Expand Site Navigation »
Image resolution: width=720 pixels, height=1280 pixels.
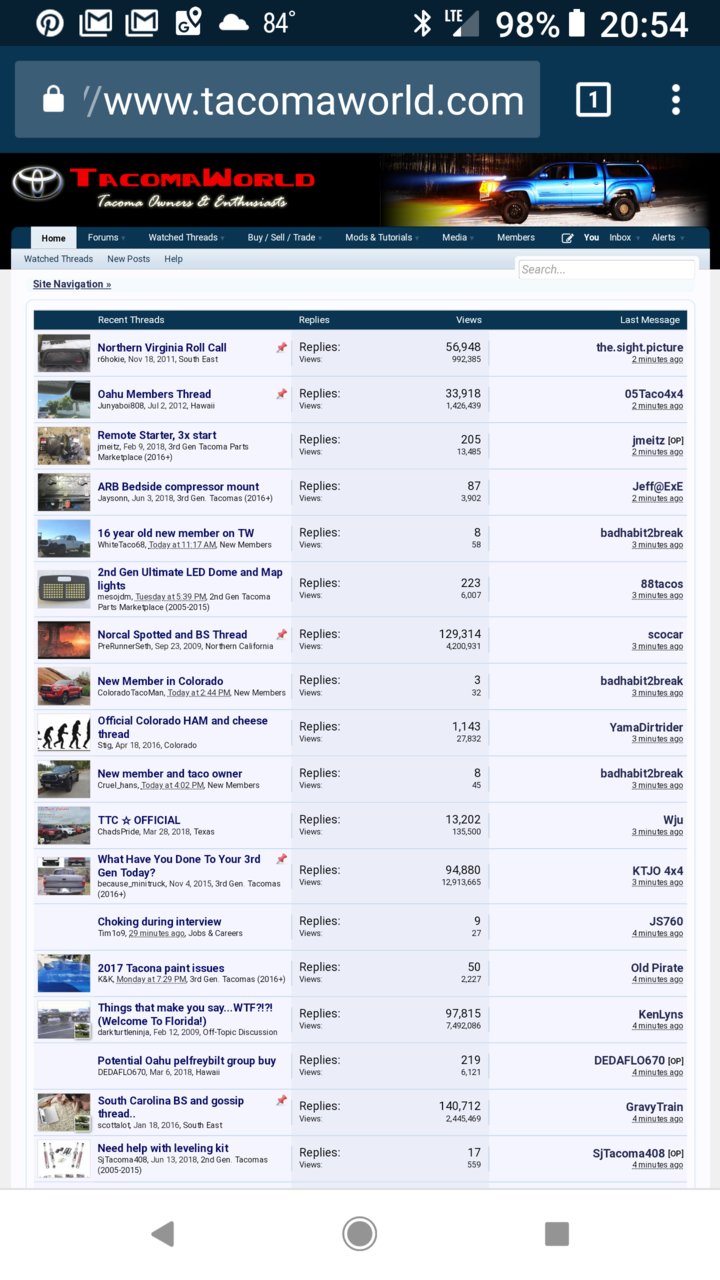coord(72,284)
